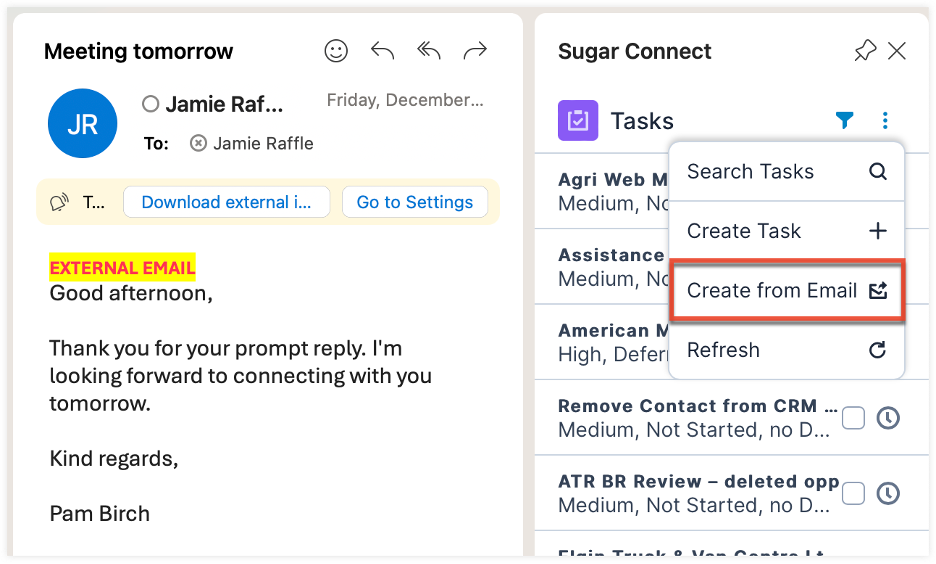The image size is (936, 564).
Task: Pin the Sugar Connect panel
Action: [865, 51]
